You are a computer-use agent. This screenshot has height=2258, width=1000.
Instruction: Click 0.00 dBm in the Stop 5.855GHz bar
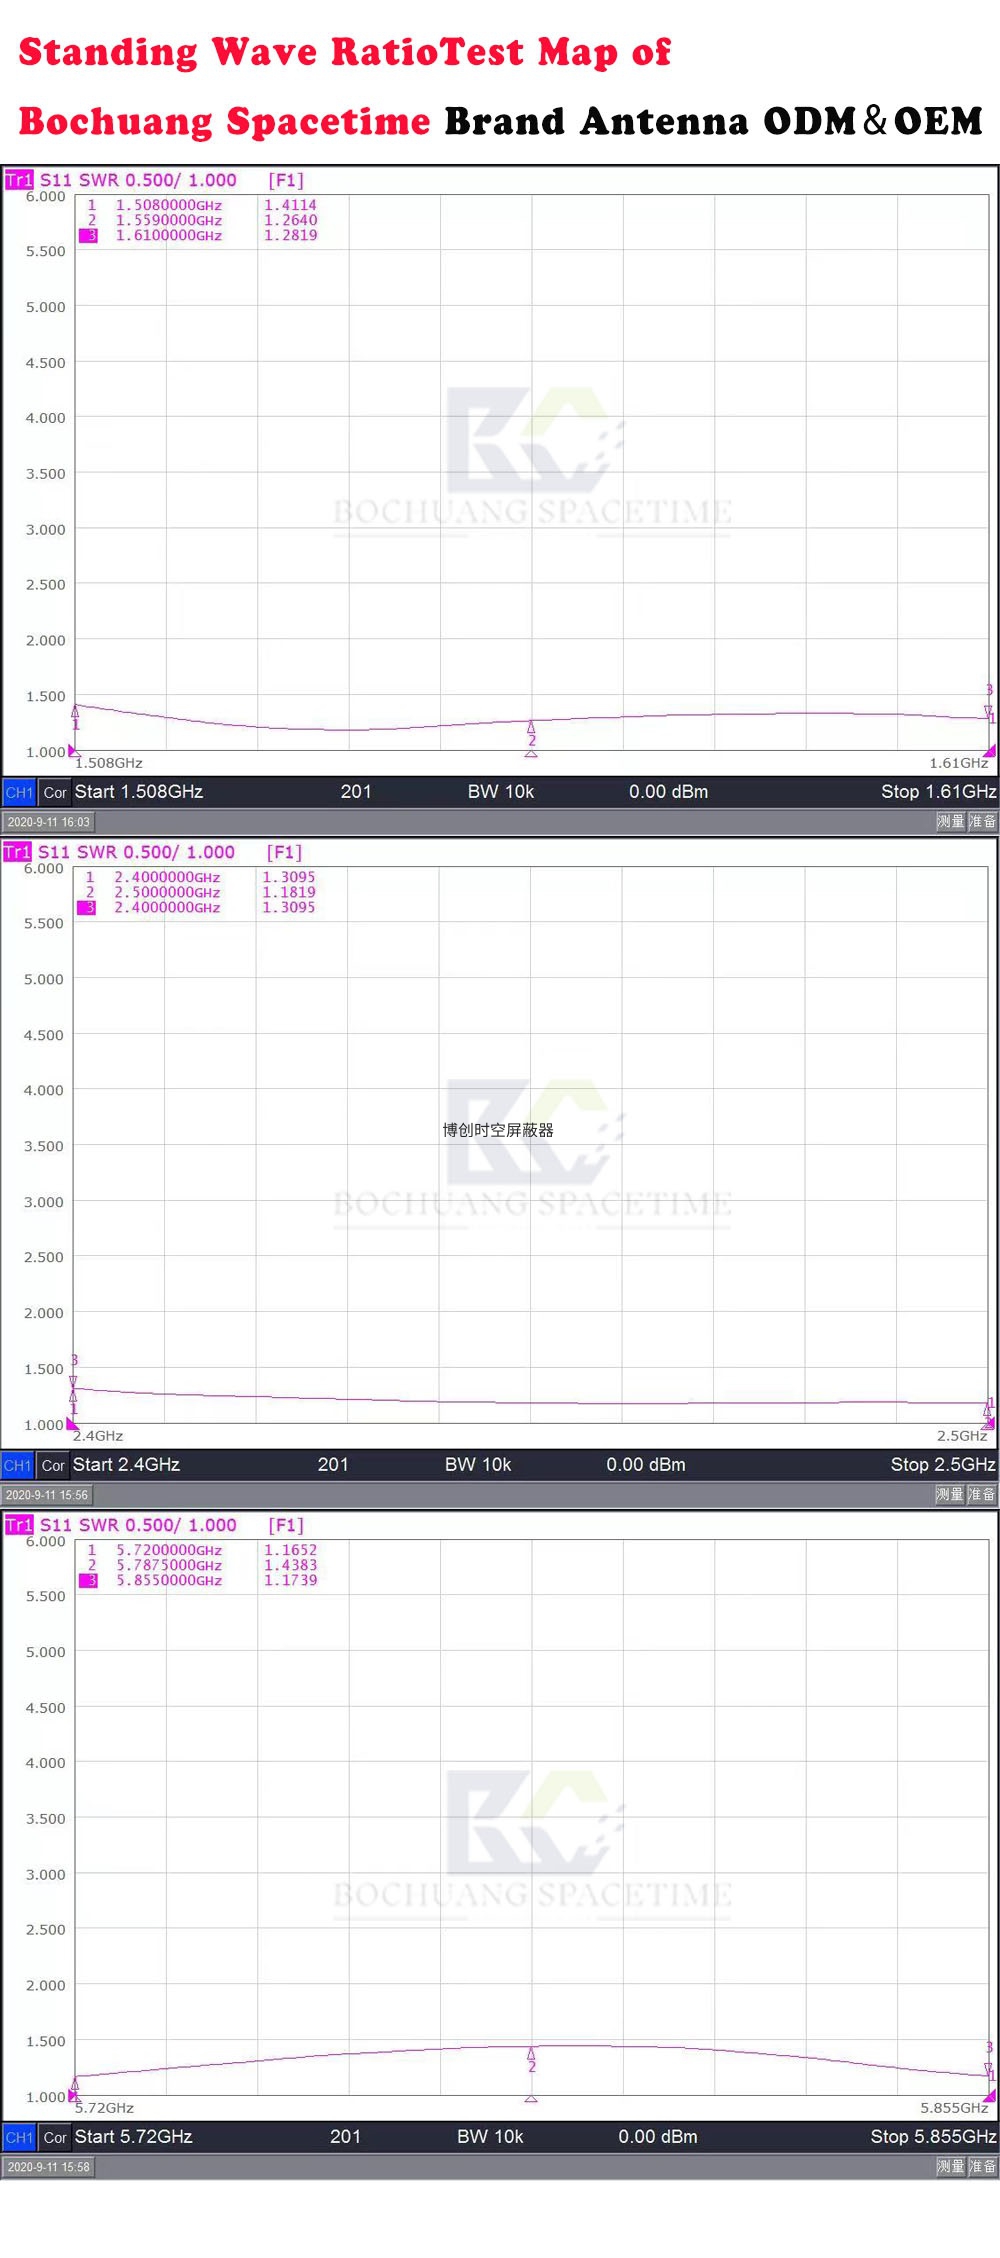(658, 2137)
